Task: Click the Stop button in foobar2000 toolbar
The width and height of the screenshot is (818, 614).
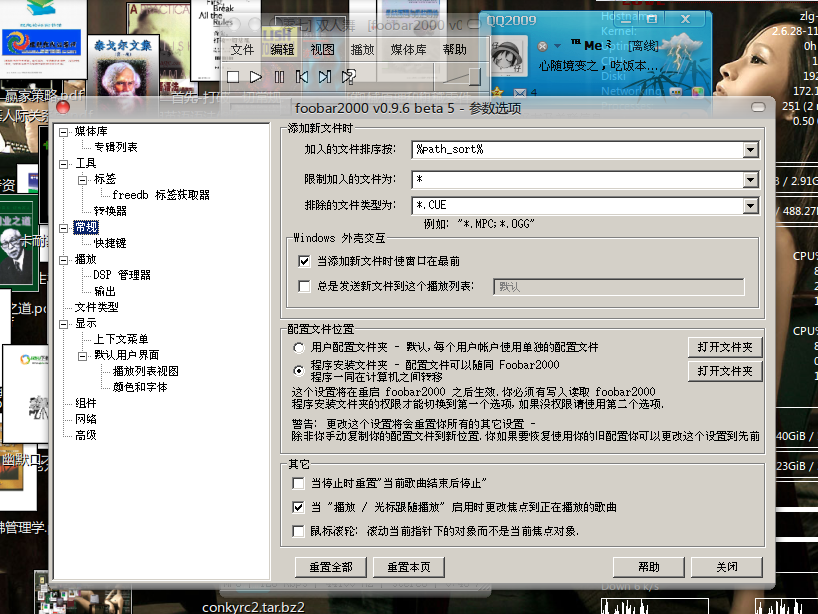Action: click(233, 77)
